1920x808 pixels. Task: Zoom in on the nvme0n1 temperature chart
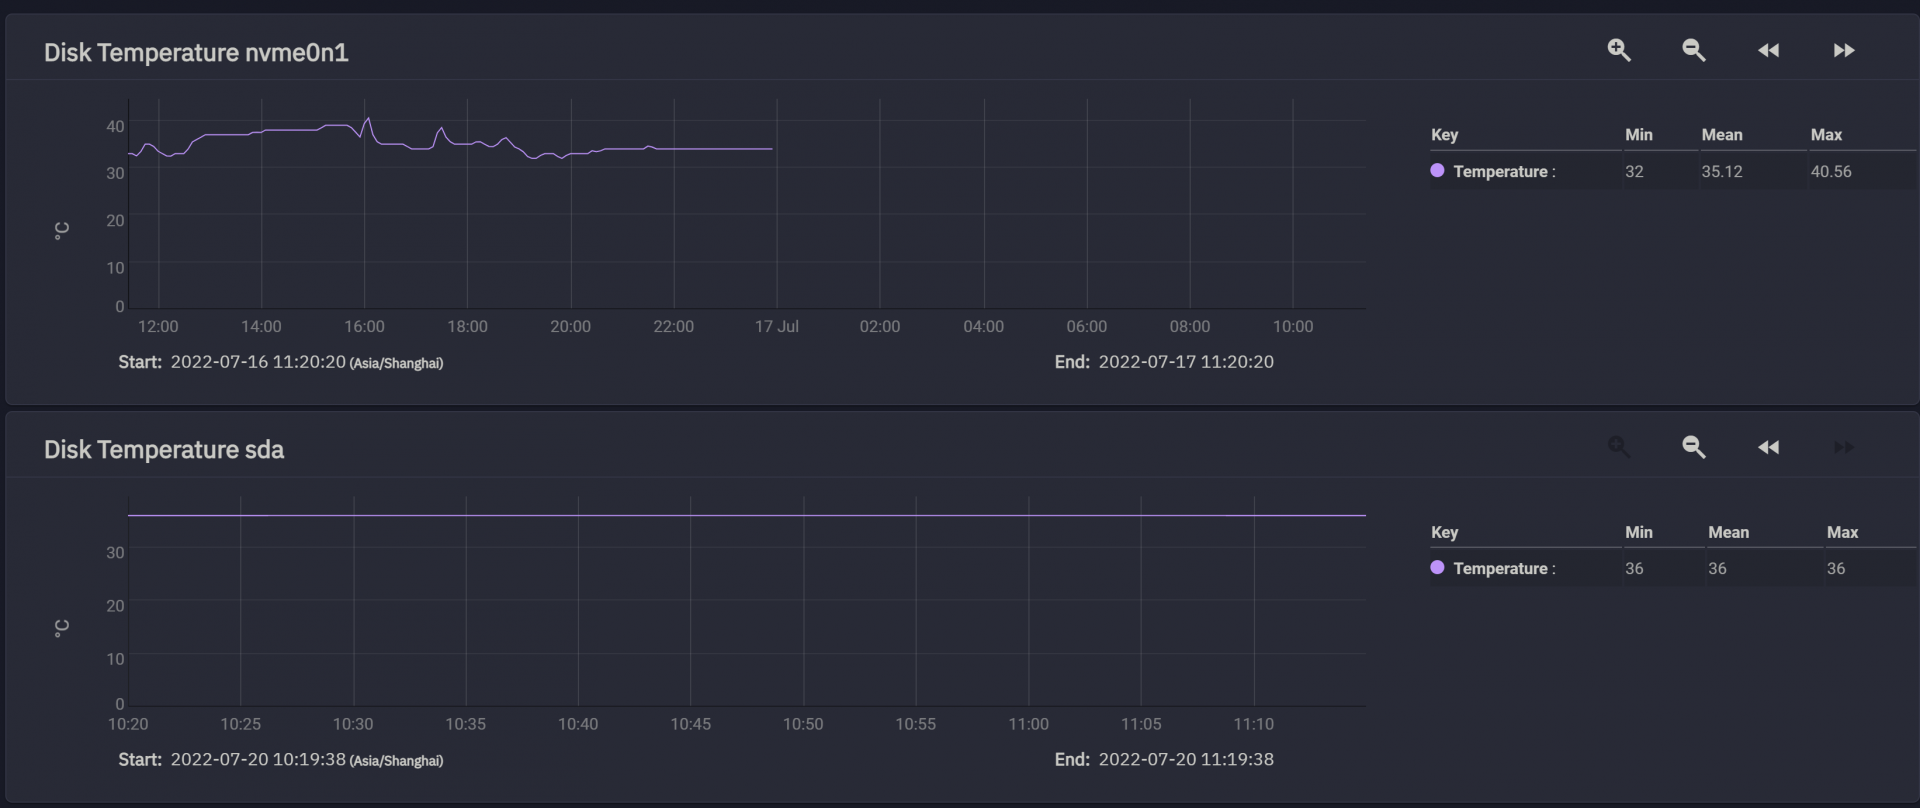point(1619,50)
